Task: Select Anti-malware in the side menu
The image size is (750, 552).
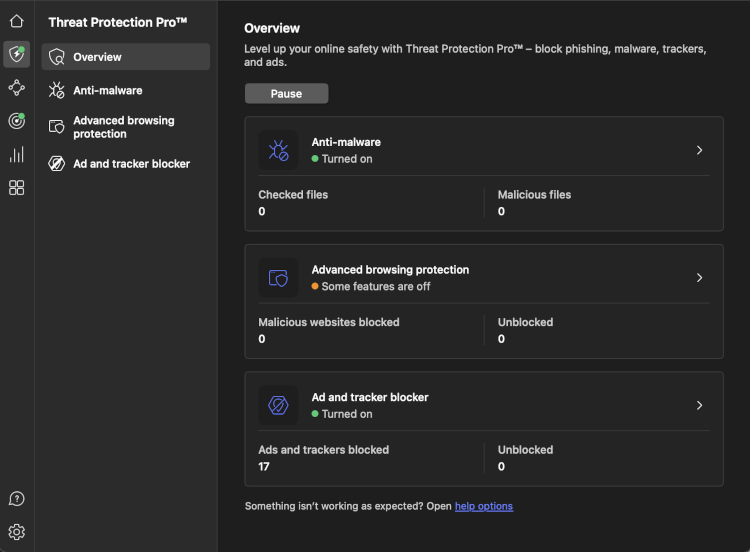Action: pyautogui.click(x=126, y=90)
